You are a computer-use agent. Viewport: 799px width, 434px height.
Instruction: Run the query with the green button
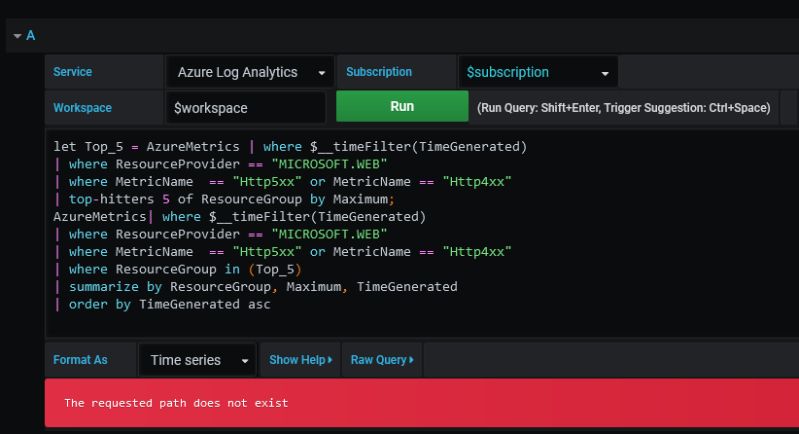402,106
